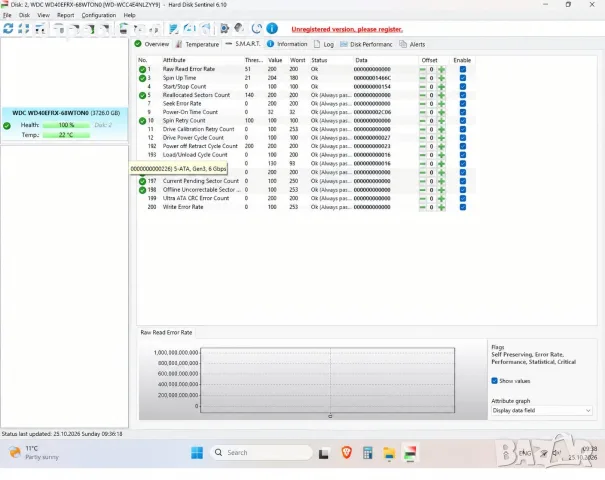This screenshot has width=605, height=480.
Task: Click the minus offset icon for Raw Read Error Rate
Action: pos(422,69)
